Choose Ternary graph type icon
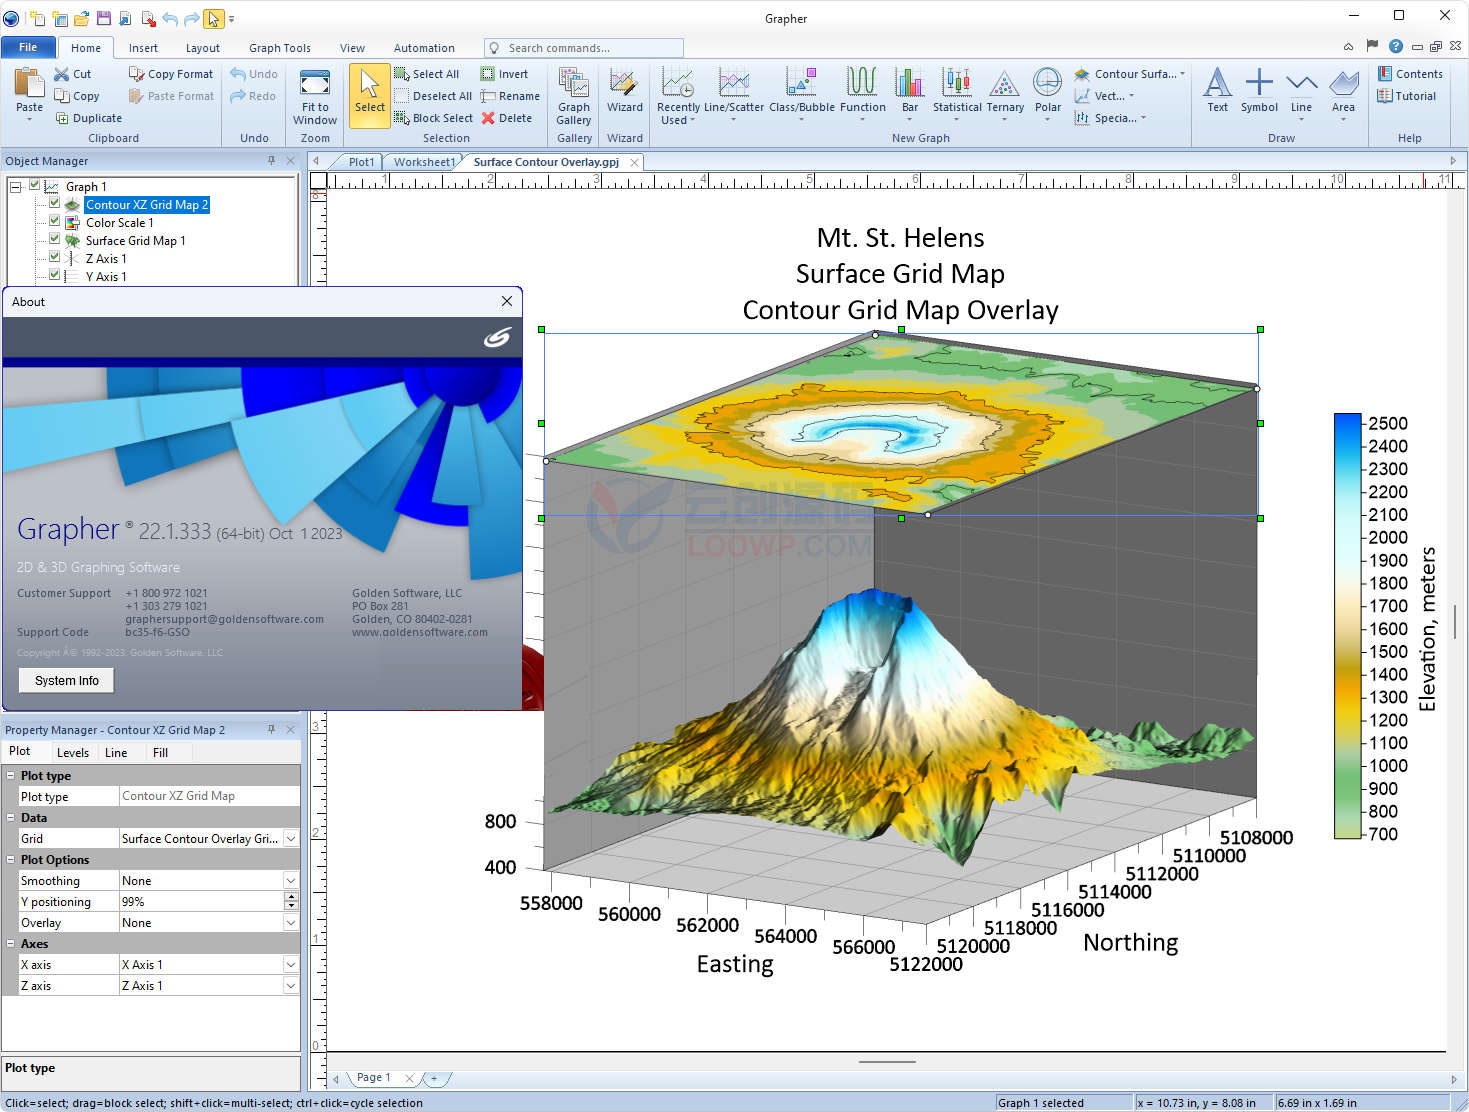The image size is (1469, 1112). pos(1004,83)
